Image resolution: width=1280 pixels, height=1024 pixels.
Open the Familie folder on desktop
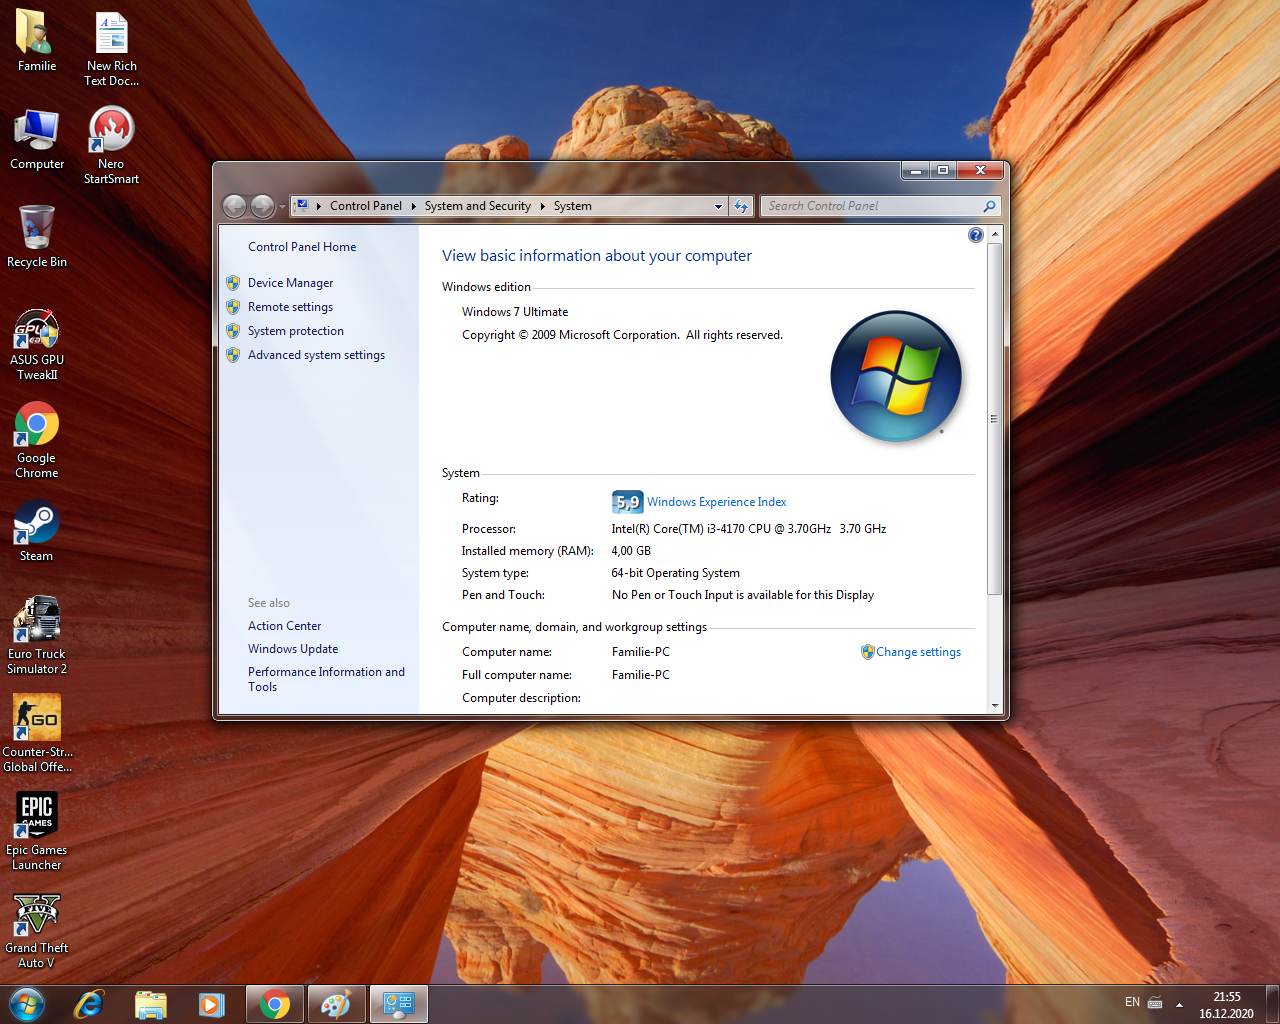click(36, 41)
